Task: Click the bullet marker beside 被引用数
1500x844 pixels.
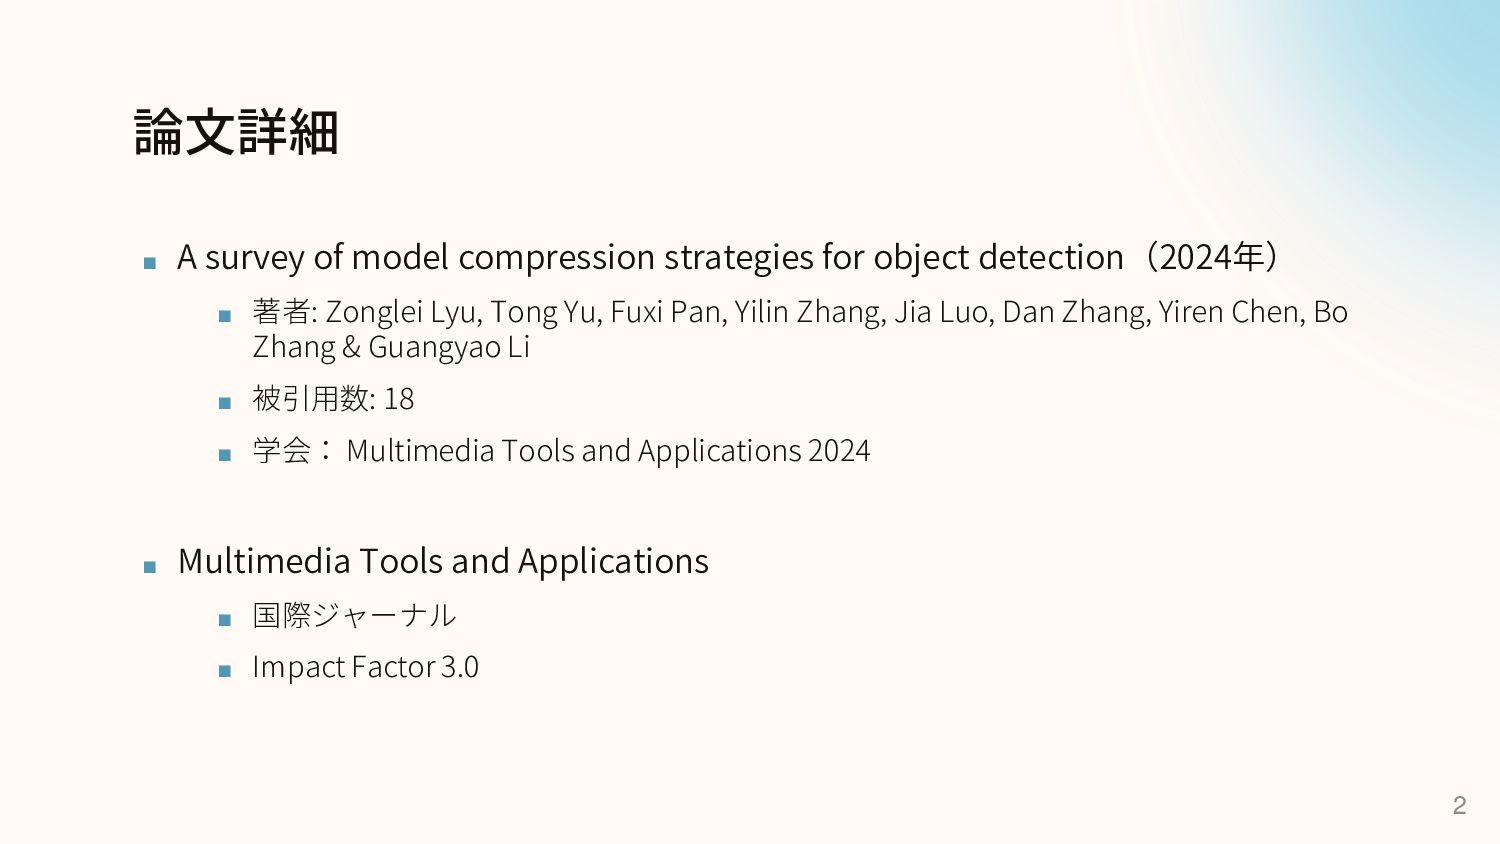Action: pyautogui.click(x=225, y=404)
